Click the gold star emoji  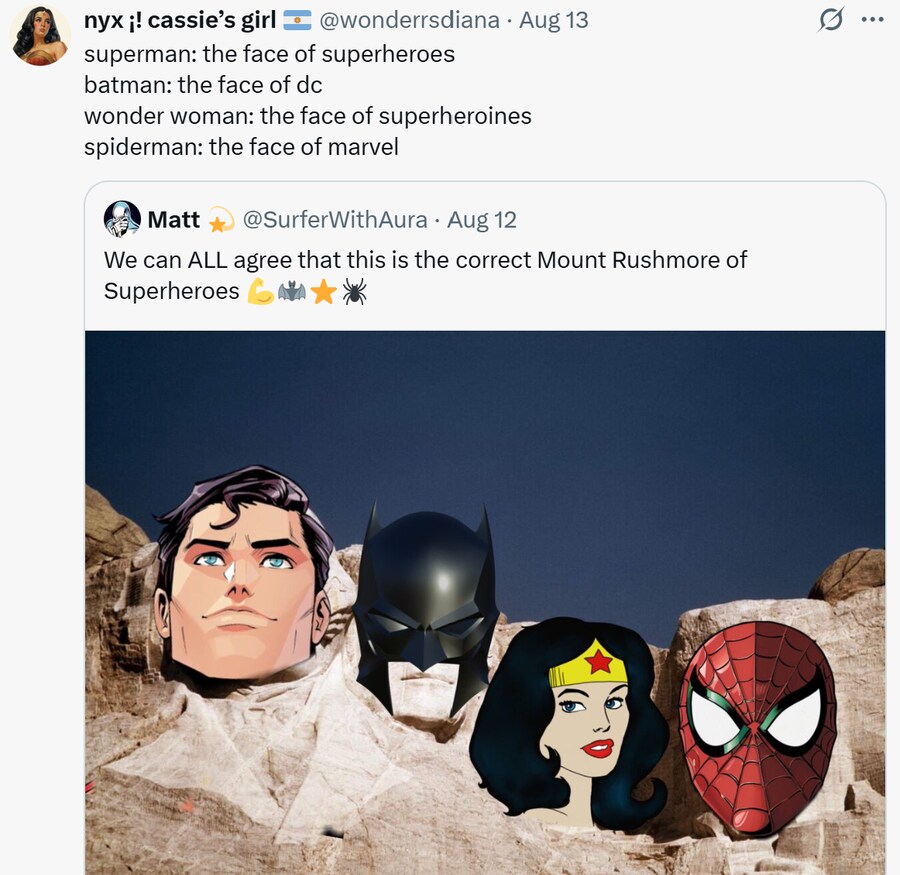pyautogui.click(x=322, y=292)
